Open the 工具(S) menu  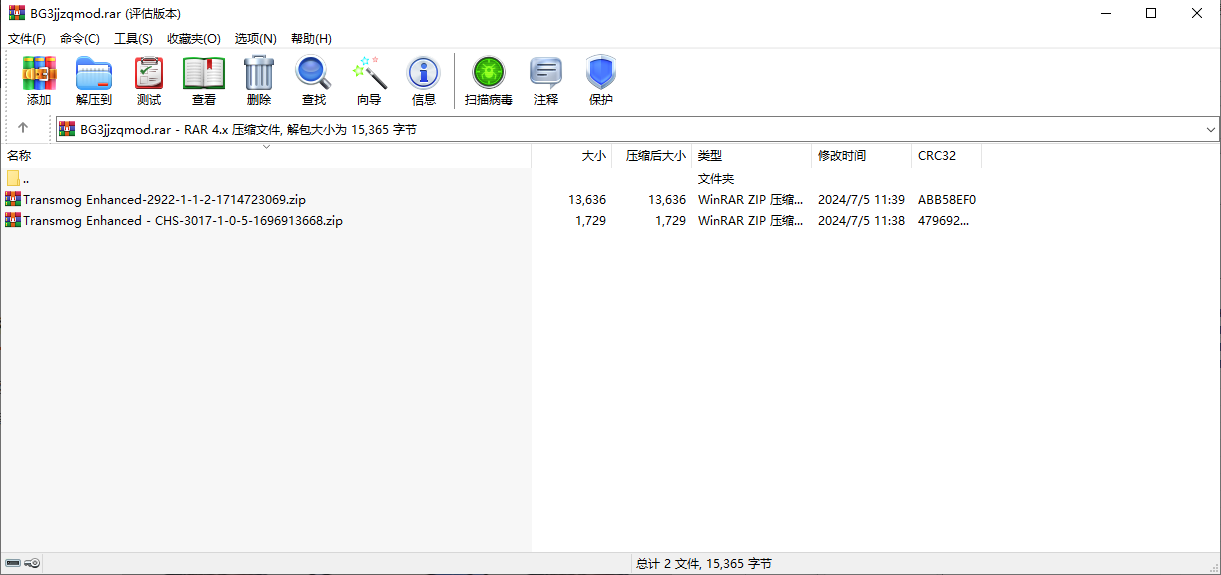[x=133, y=39]
